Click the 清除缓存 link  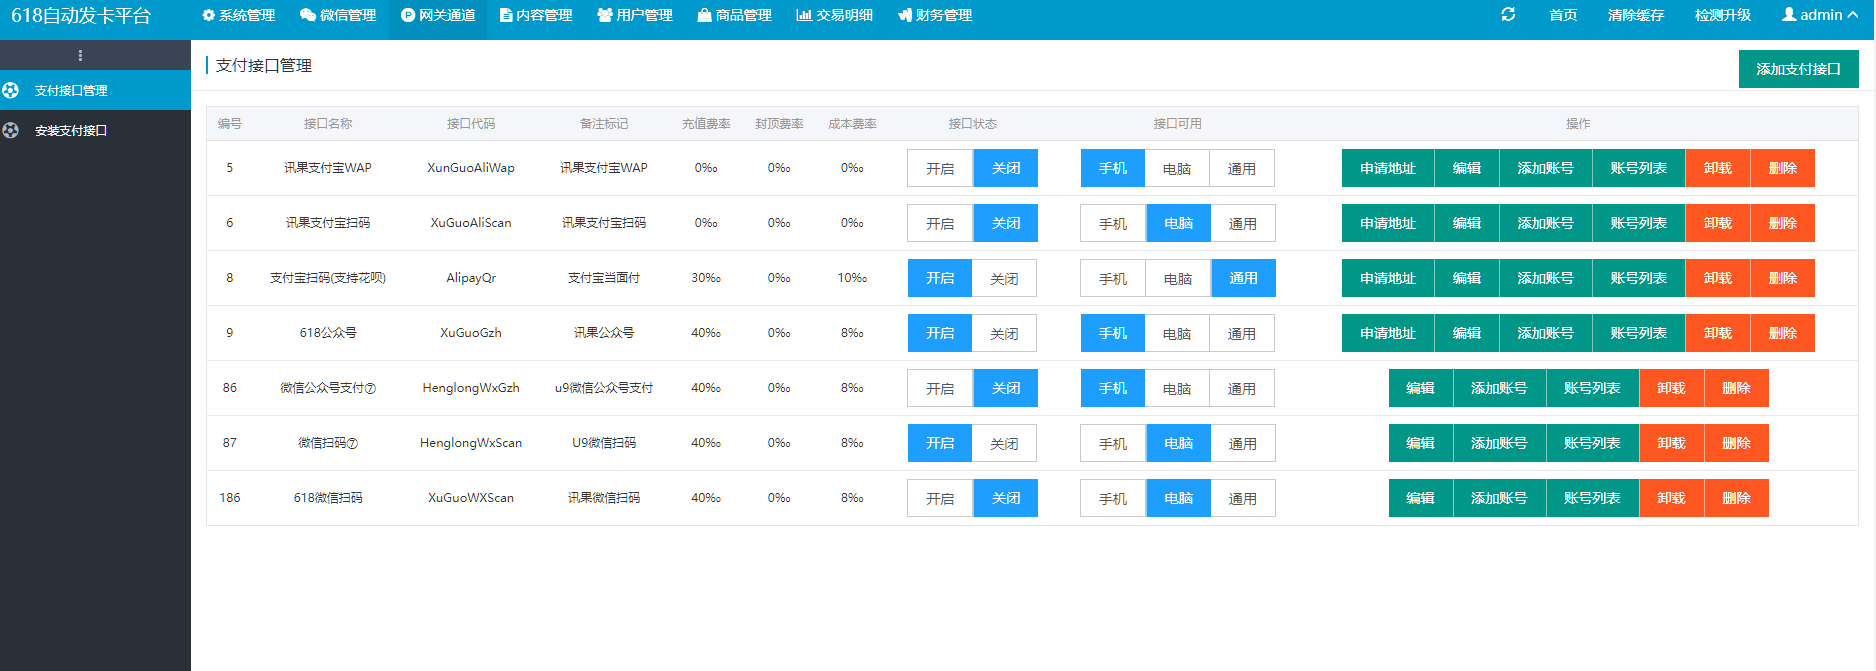[x=1635, y=15]
